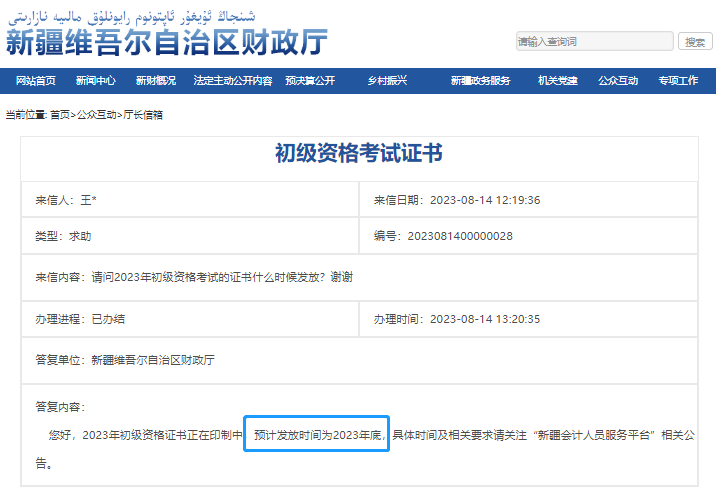Select 法定主动公开内容 in the nav bar

232,81
